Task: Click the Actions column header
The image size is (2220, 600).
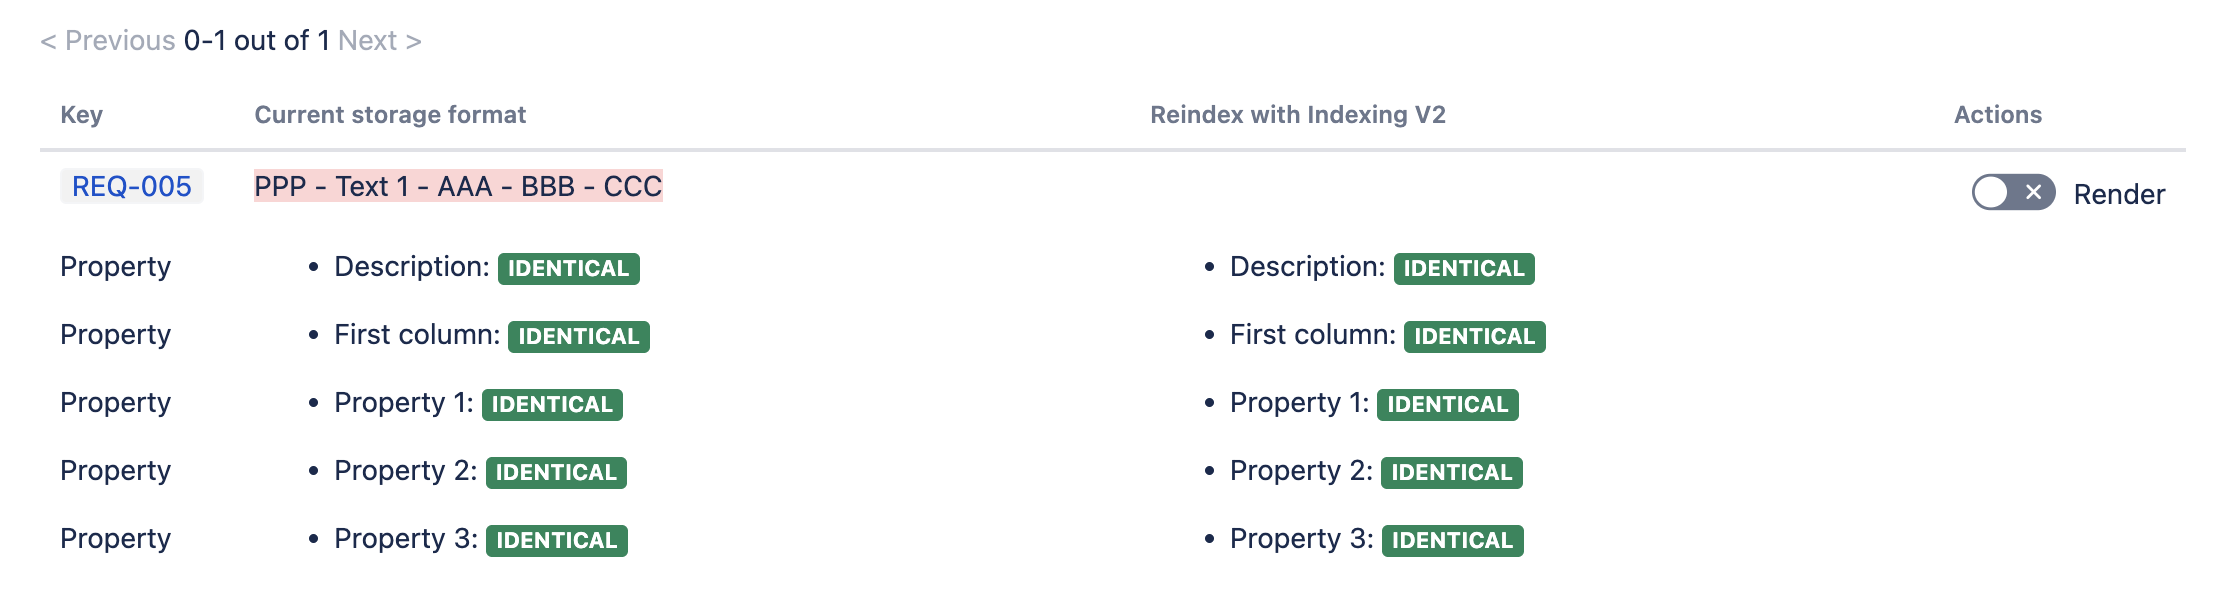Action: click(1997, 115)
